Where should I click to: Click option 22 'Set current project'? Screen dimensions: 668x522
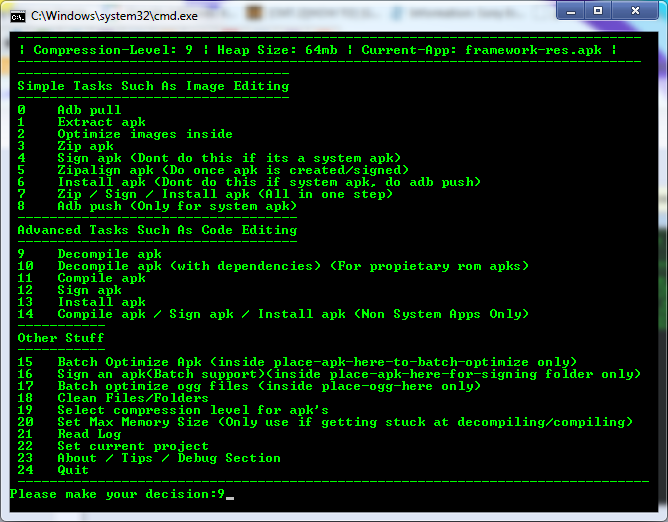pyautogui.click(x=113, y=446)
